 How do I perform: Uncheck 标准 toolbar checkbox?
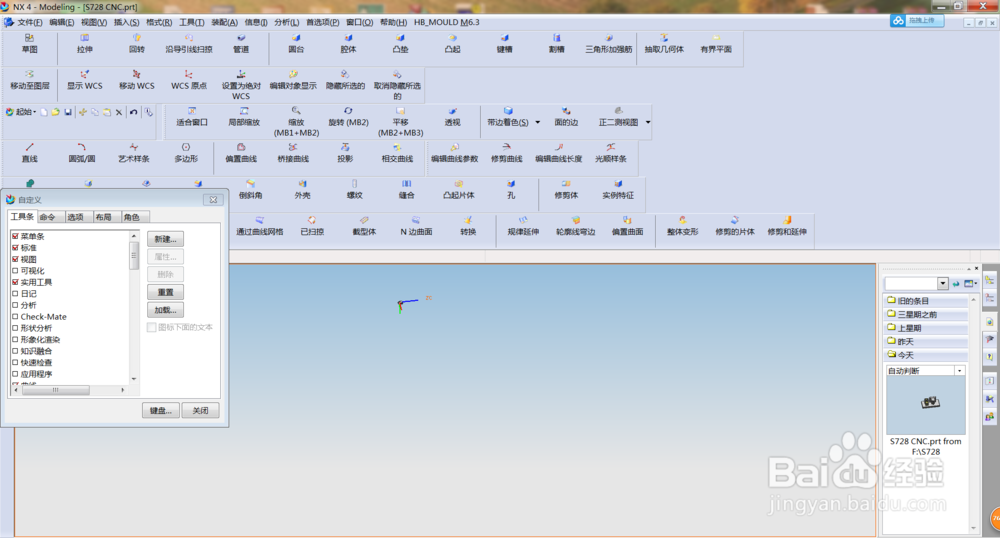(15, 248)
